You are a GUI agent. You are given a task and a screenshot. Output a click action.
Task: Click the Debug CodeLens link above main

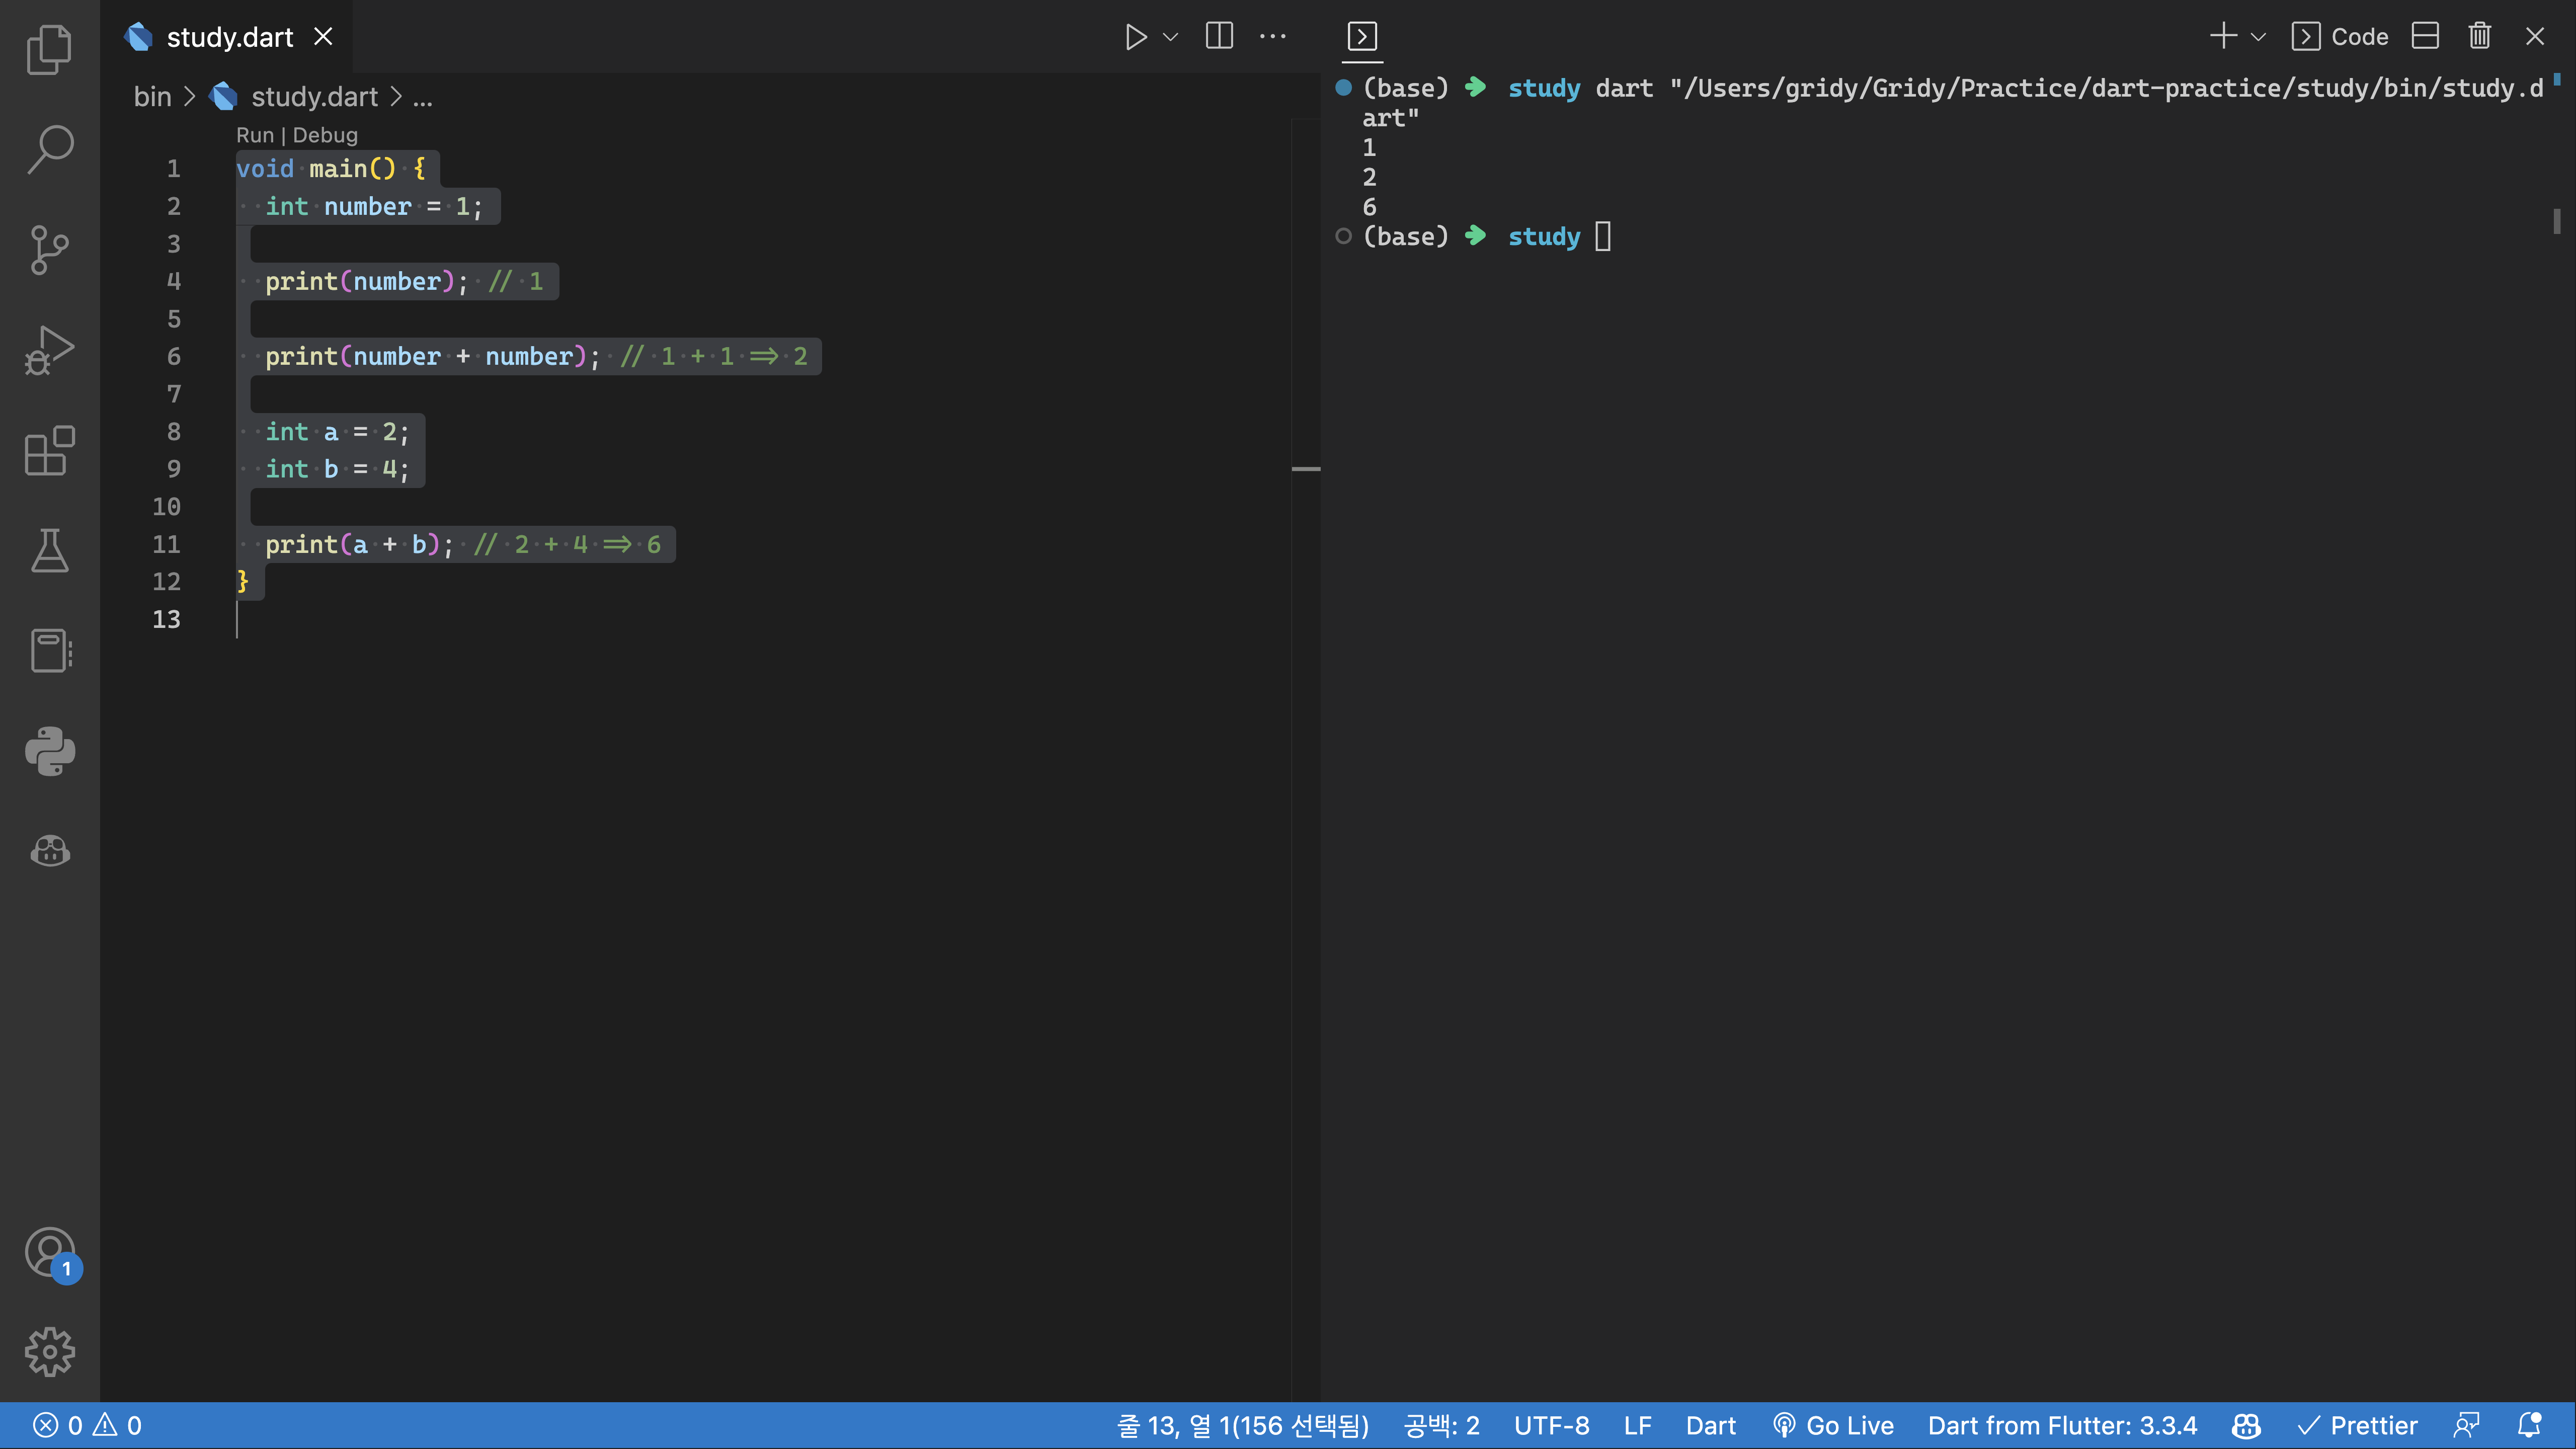coord(325,135)
